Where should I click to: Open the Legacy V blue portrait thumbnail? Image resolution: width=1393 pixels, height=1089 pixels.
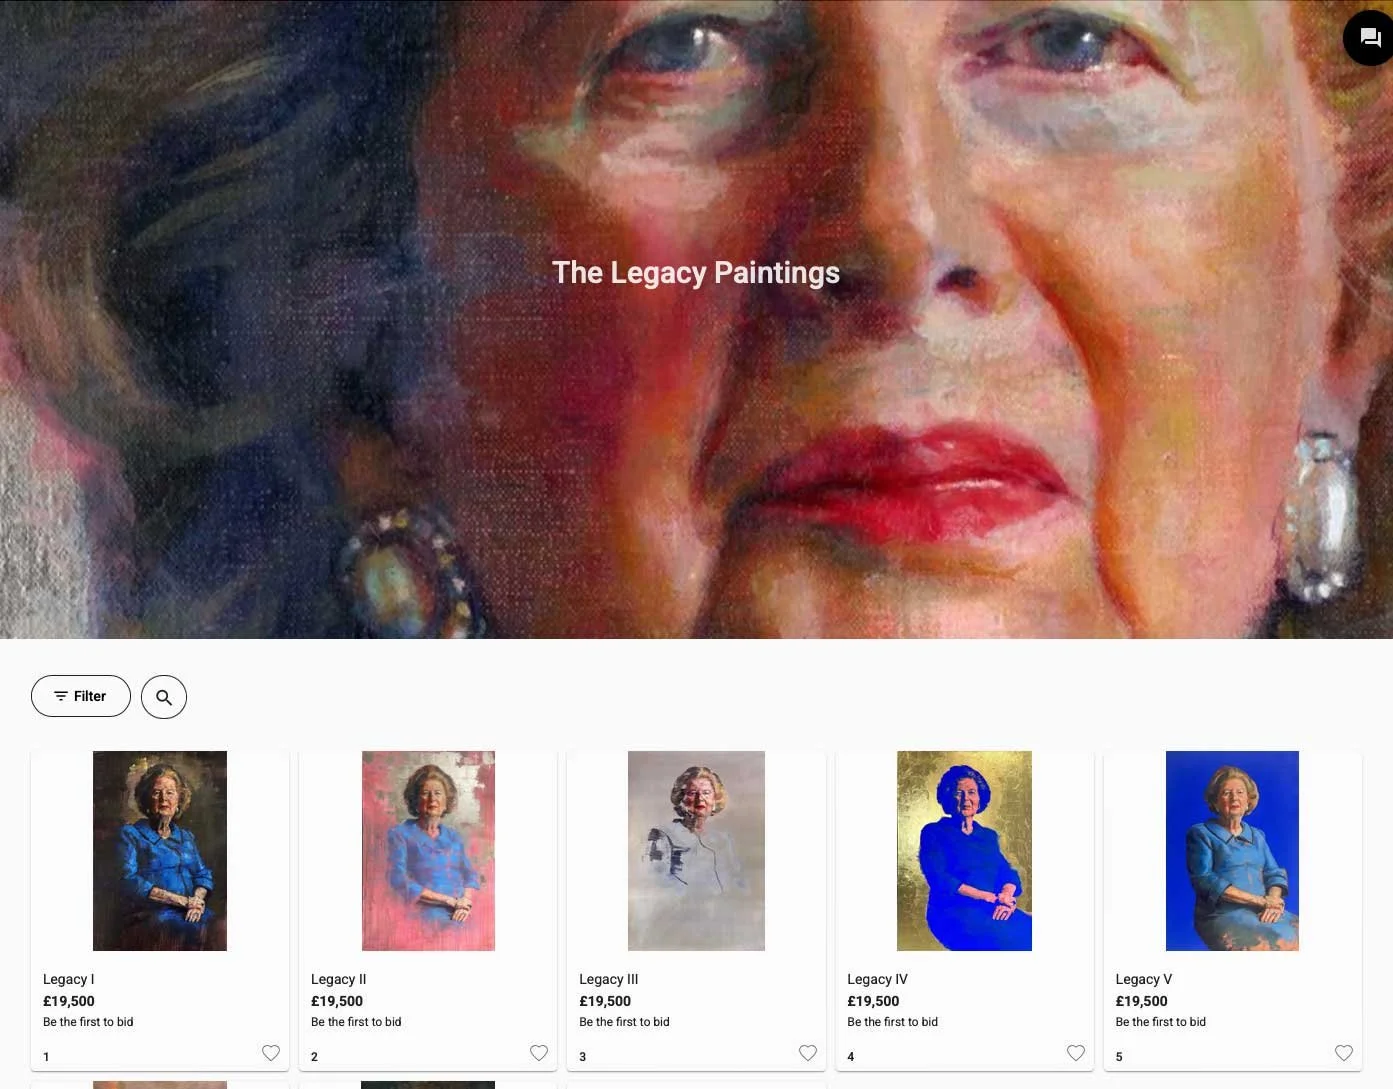pyautogui.click(x=1232, y=851)
